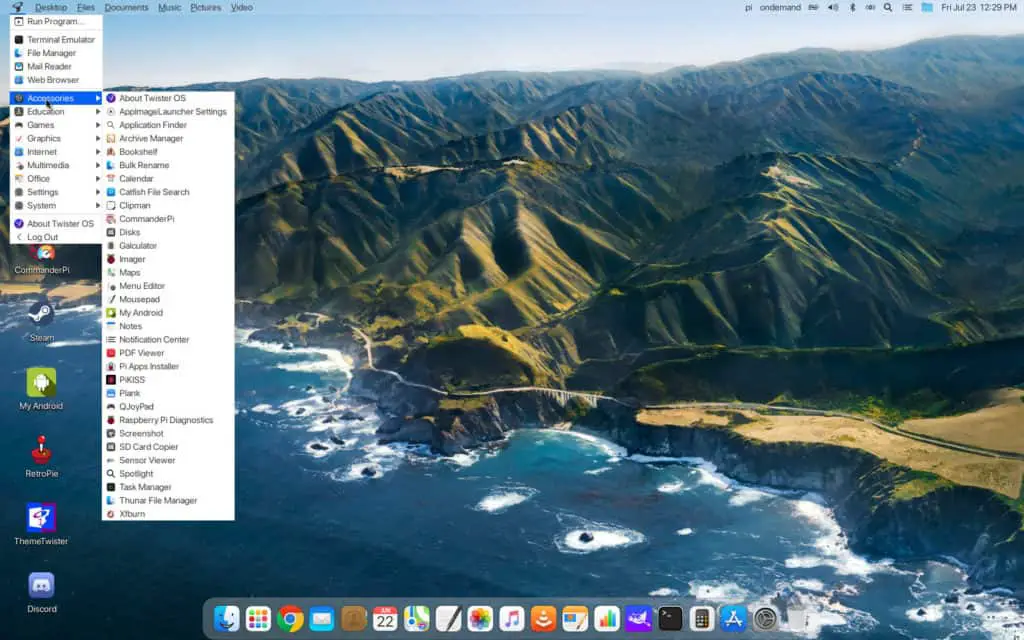Open the Documents panel menu
This screenshot has height=640, width=1024.
pyautogui.click(x=127, y=7)
